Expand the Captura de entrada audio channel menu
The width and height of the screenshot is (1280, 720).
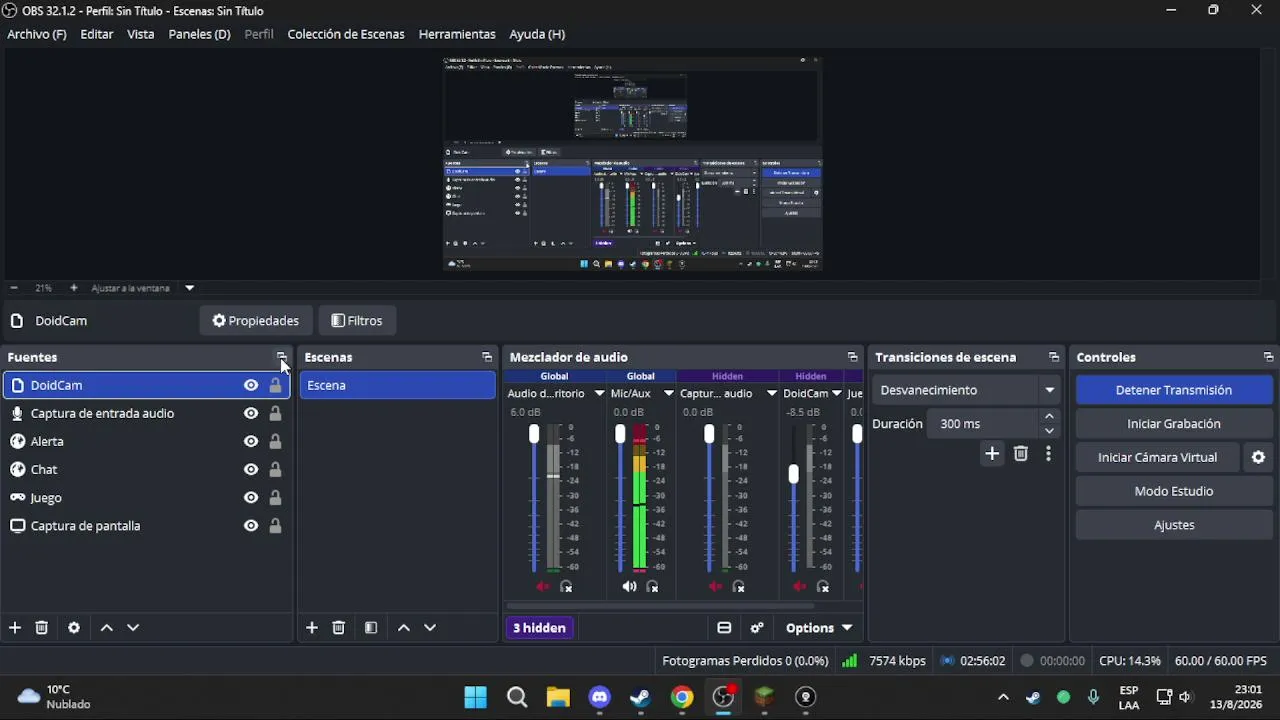(772, 393)
